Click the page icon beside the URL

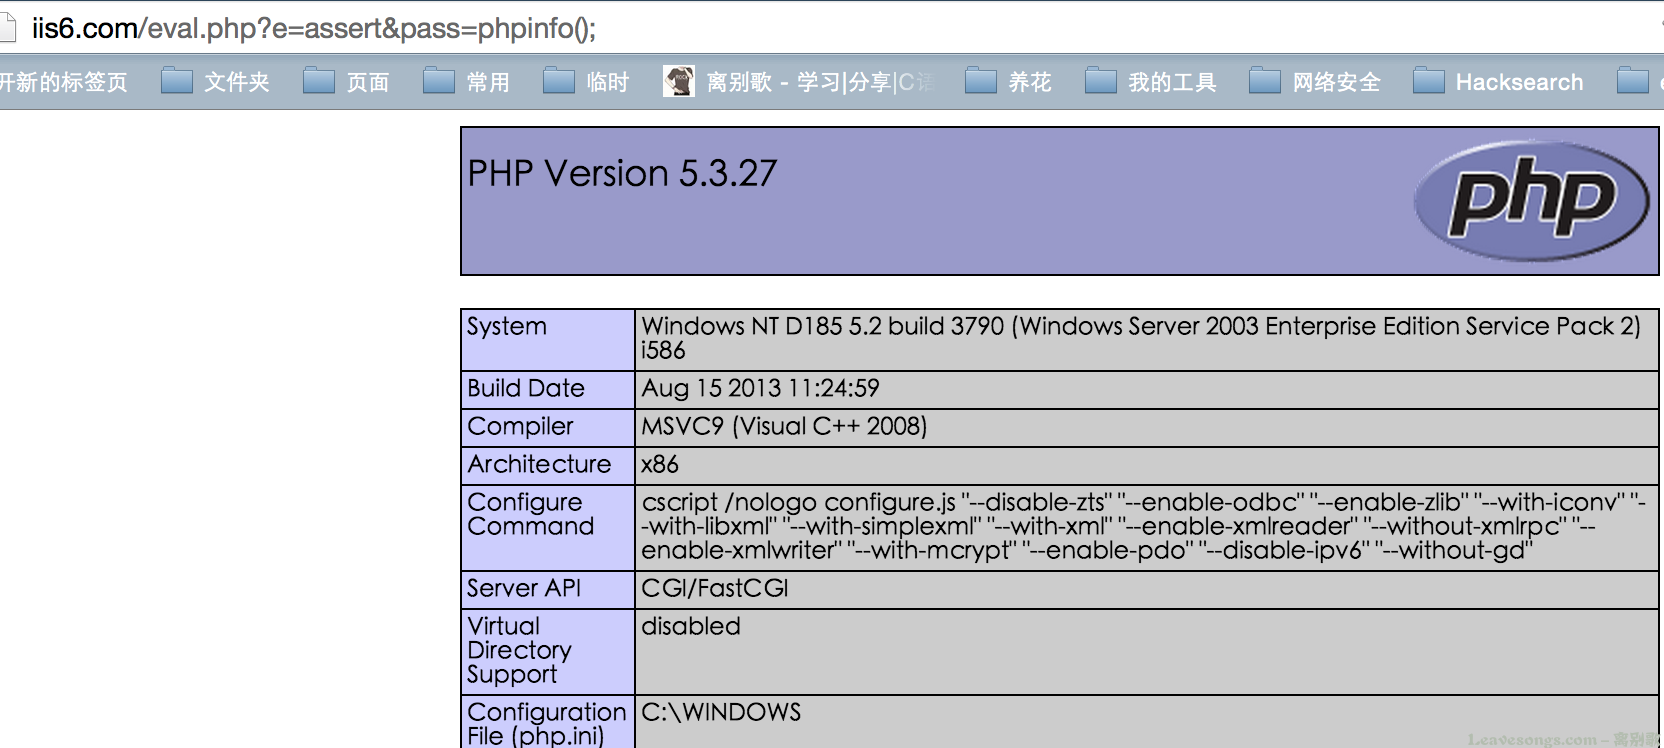[x=8, y=28]
